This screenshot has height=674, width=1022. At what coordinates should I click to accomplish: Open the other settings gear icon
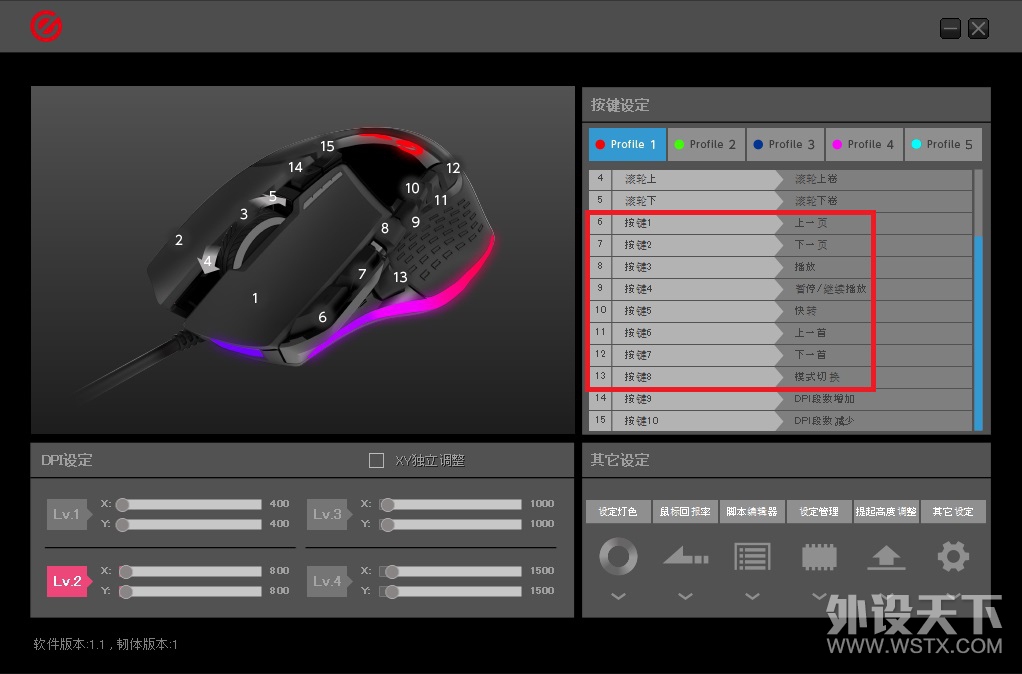953,556
